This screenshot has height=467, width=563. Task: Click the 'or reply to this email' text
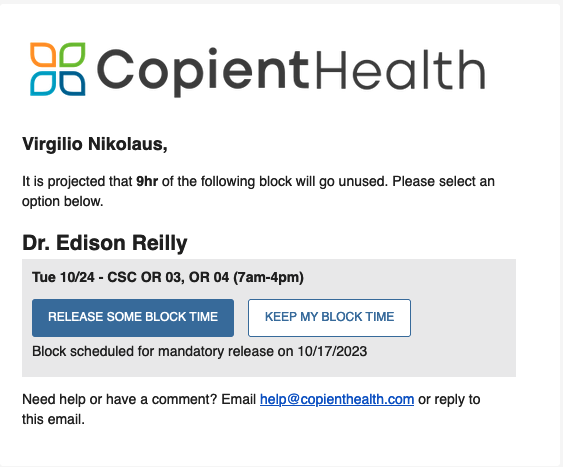tap(251, 409)
